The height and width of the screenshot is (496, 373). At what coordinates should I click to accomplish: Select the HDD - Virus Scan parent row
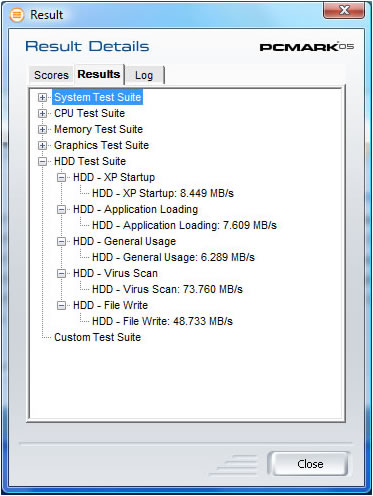pyautogui.click(x=115, y=273)
